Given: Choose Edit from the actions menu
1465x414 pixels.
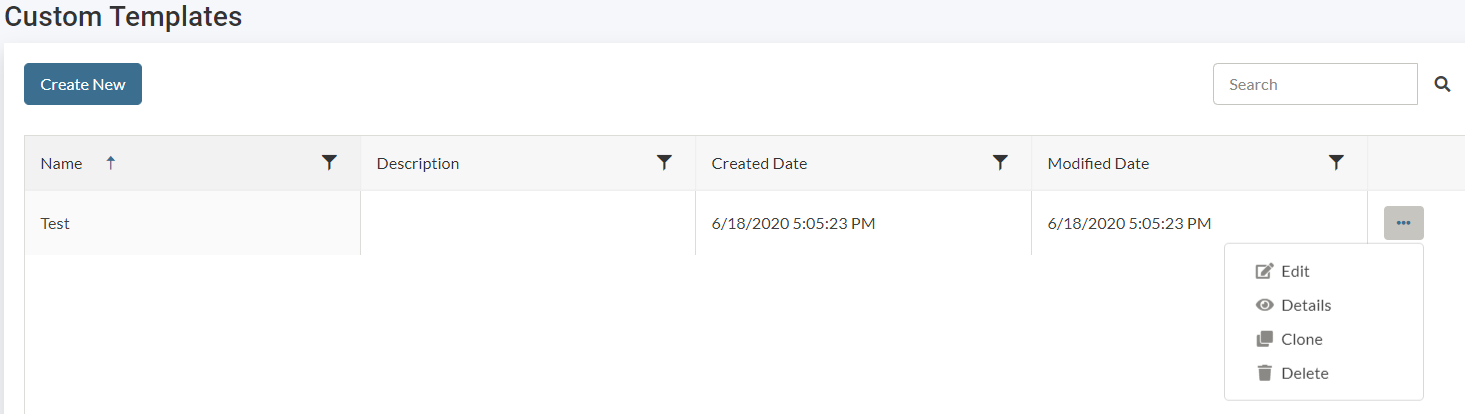Looking at the screenshot, I should pos(1295,271).
